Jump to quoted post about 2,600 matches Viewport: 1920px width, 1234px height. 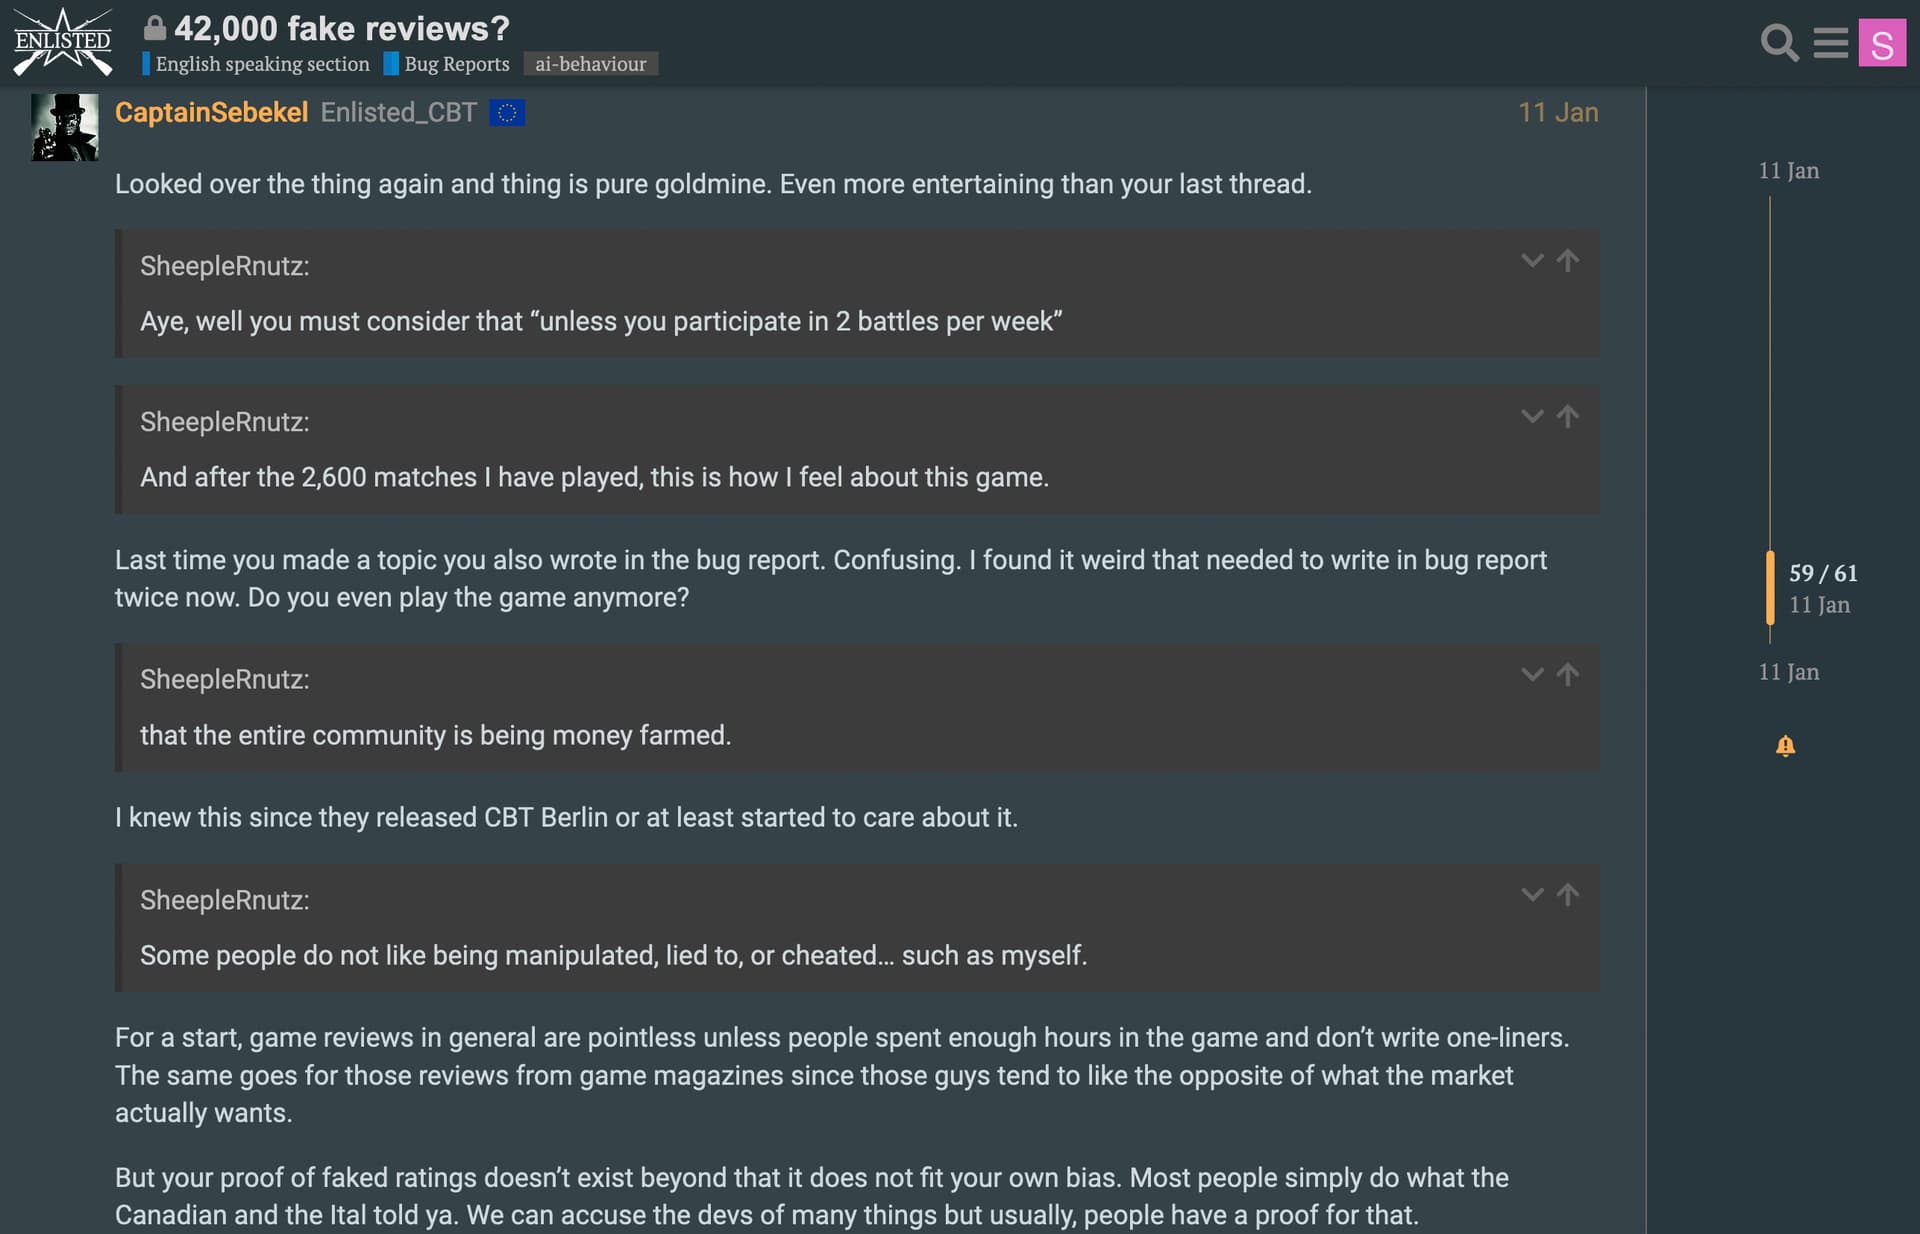click(x=1568, y=417)
